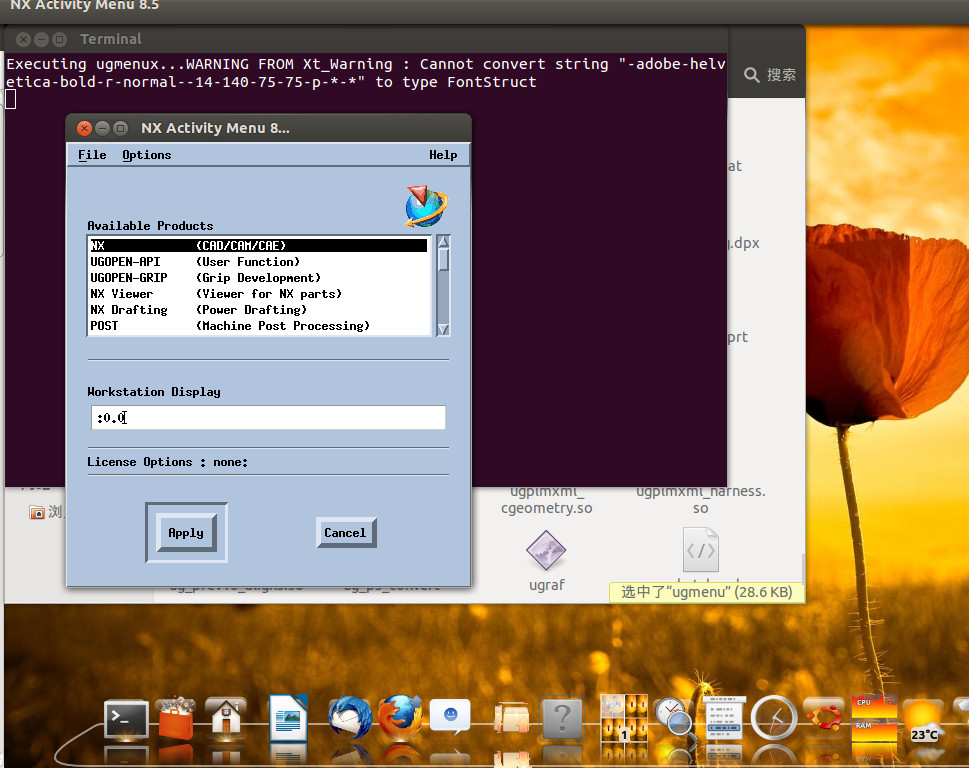Image resolution: width=969 pixels, height=768 pixels.
Task: Launch LibreOffice Writer from the dock
Action: [288, 718]
